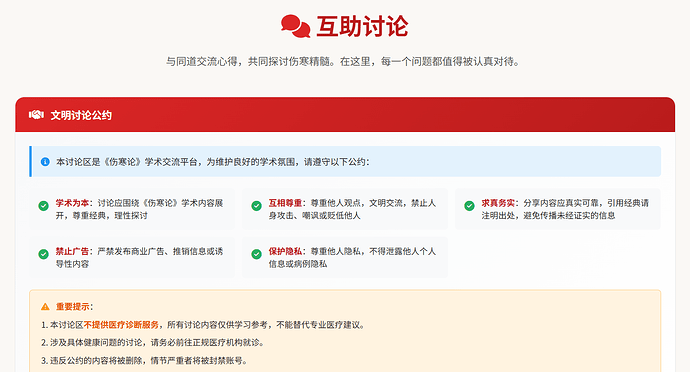Click the red label 互相尊重
Image resolution: width=690 pixels, height=372 pixels.
285,203
